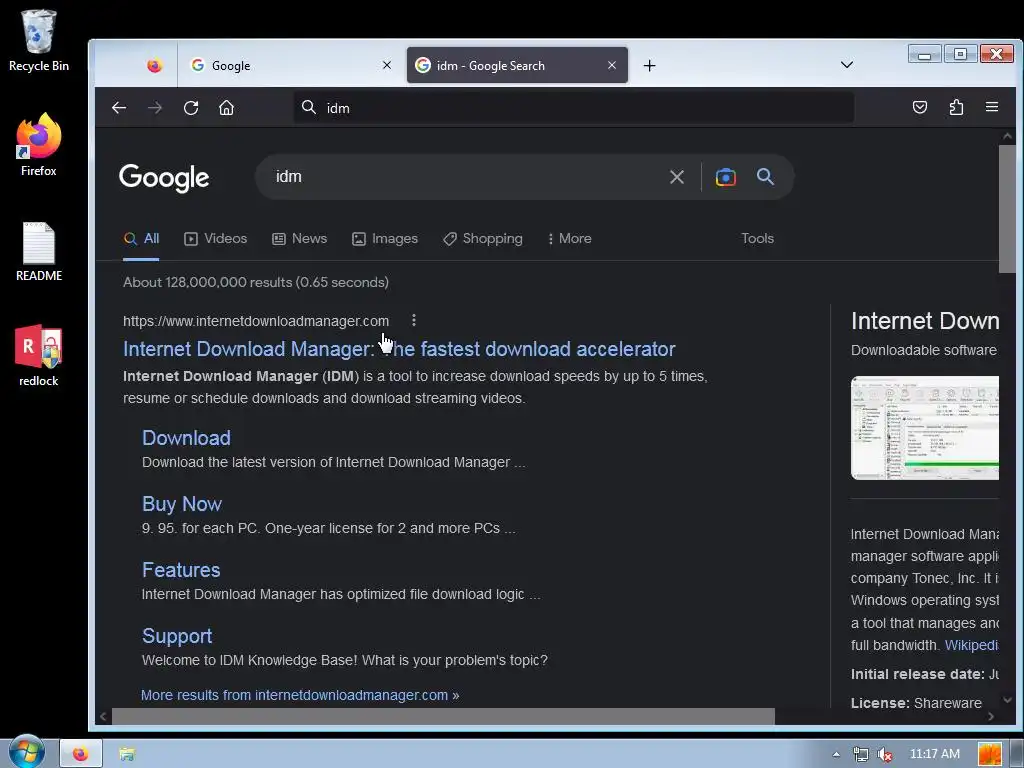Click the orange tray icon beside clock
Viewport: 1024px width, 768px height.
[x=989, y=754]
